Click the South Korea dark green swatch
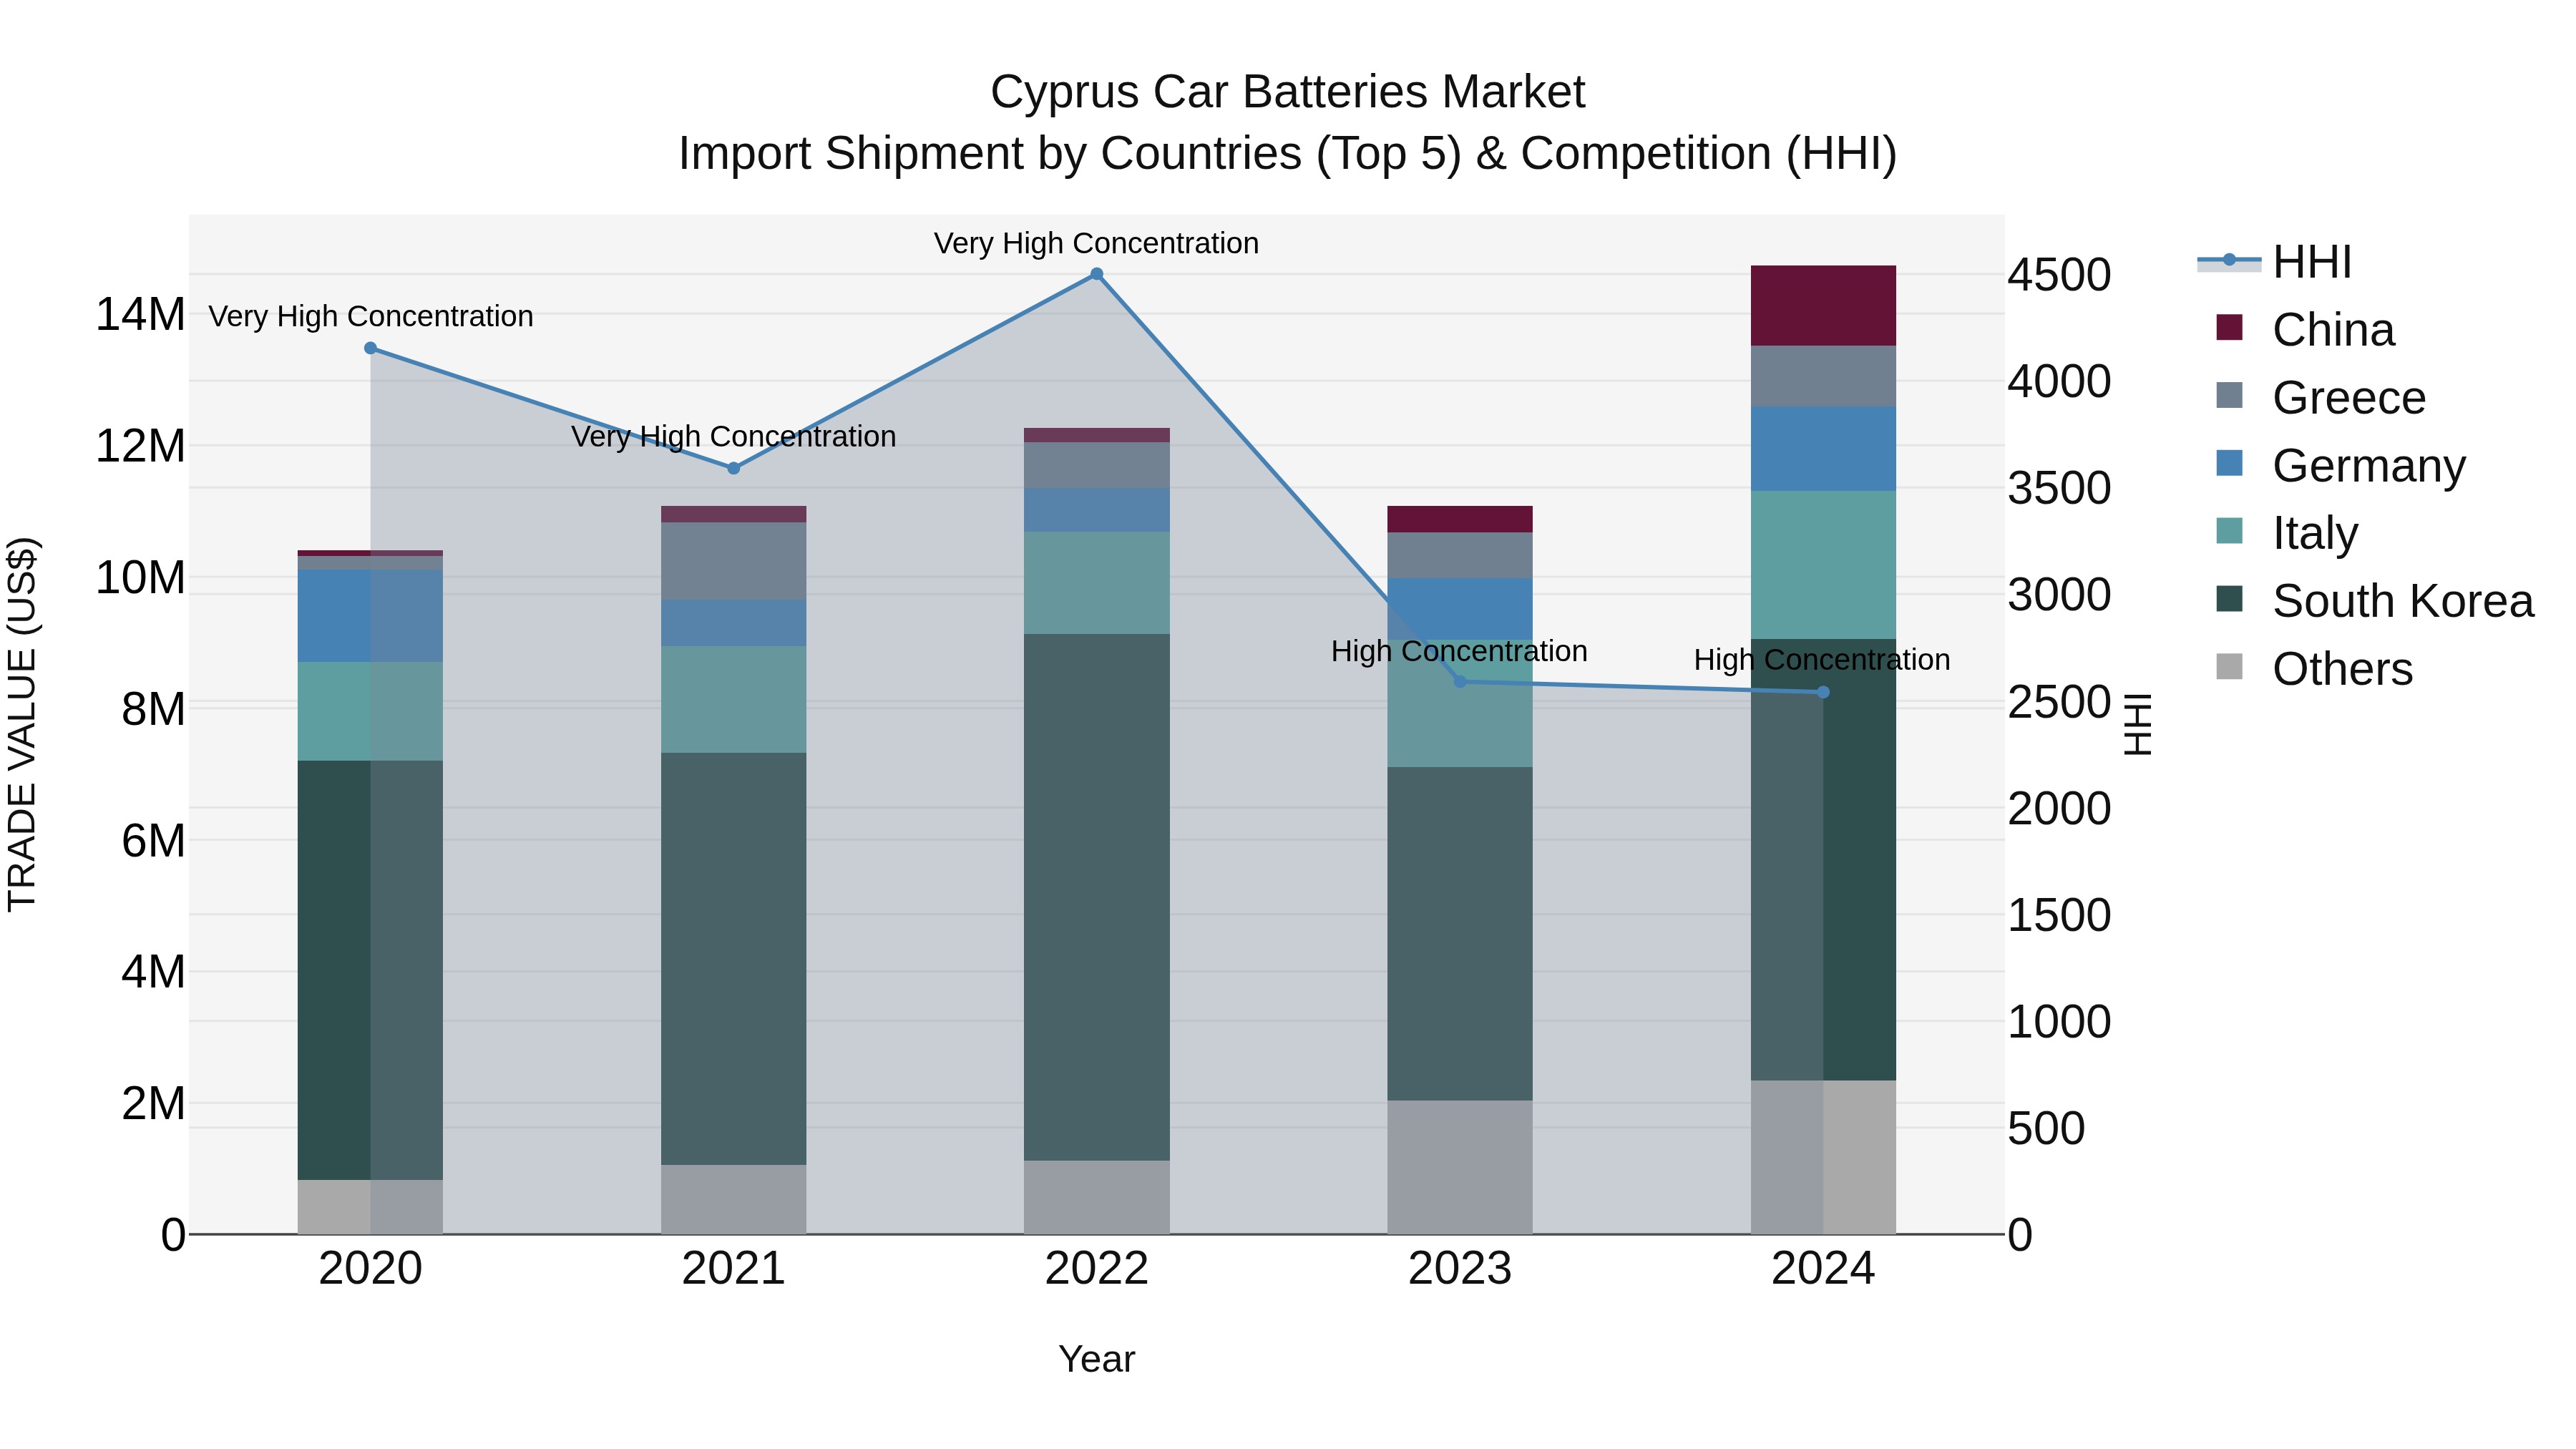2576x1449 pixels. coord(2229,599)
